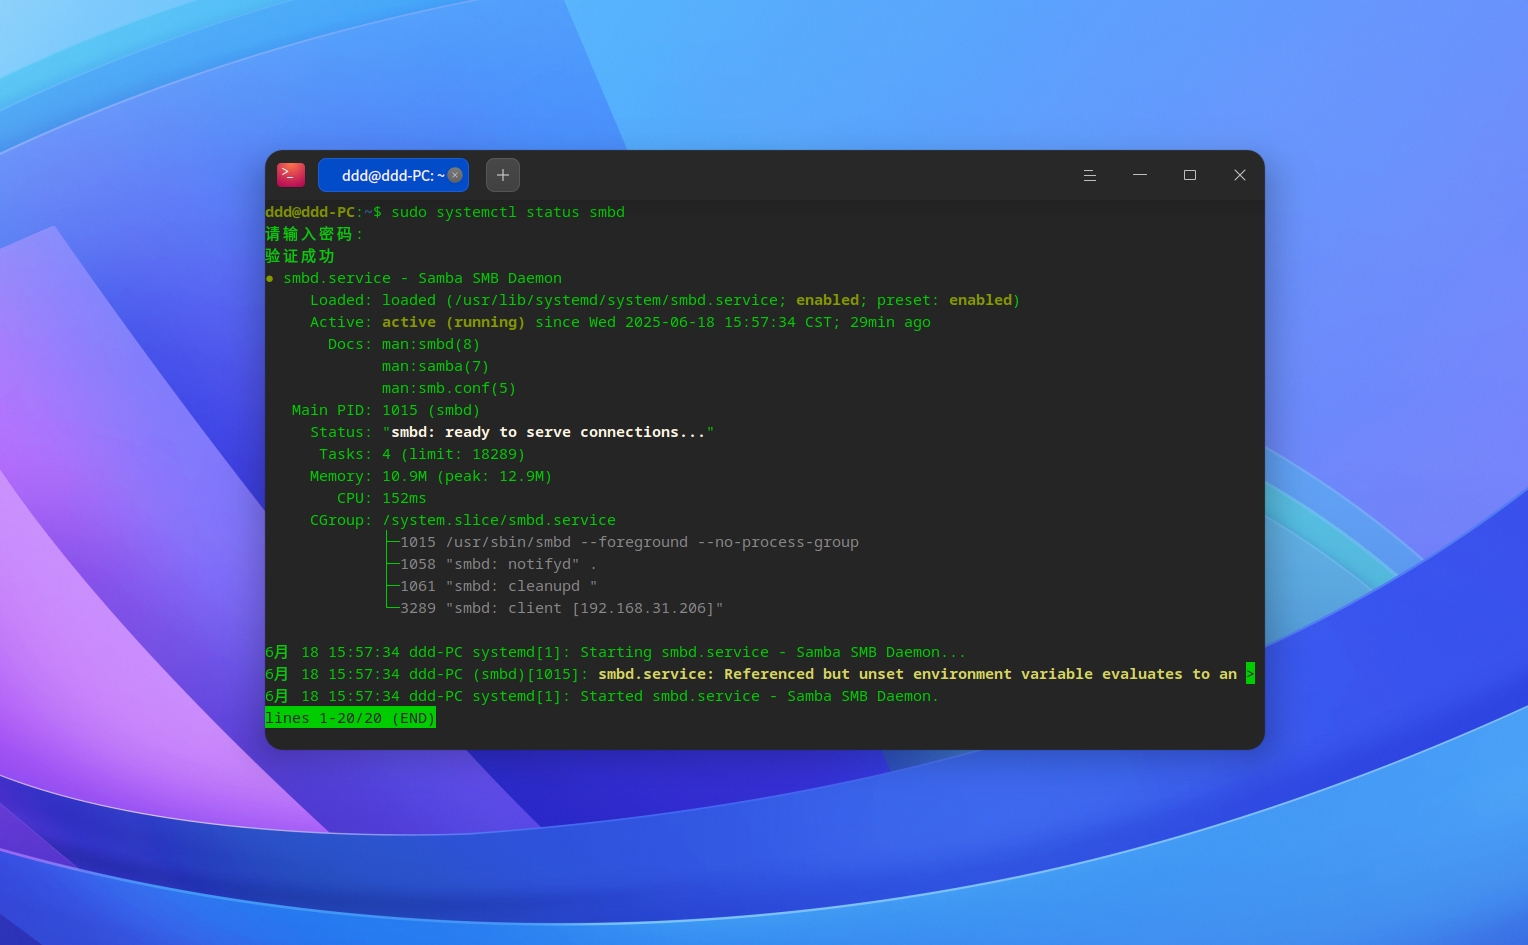Image resolution: width=1528 pixels, height=945 pixels.
Task: Click the 'man:smb.conf(5)' docs entry
Action: tap(449, 388)
